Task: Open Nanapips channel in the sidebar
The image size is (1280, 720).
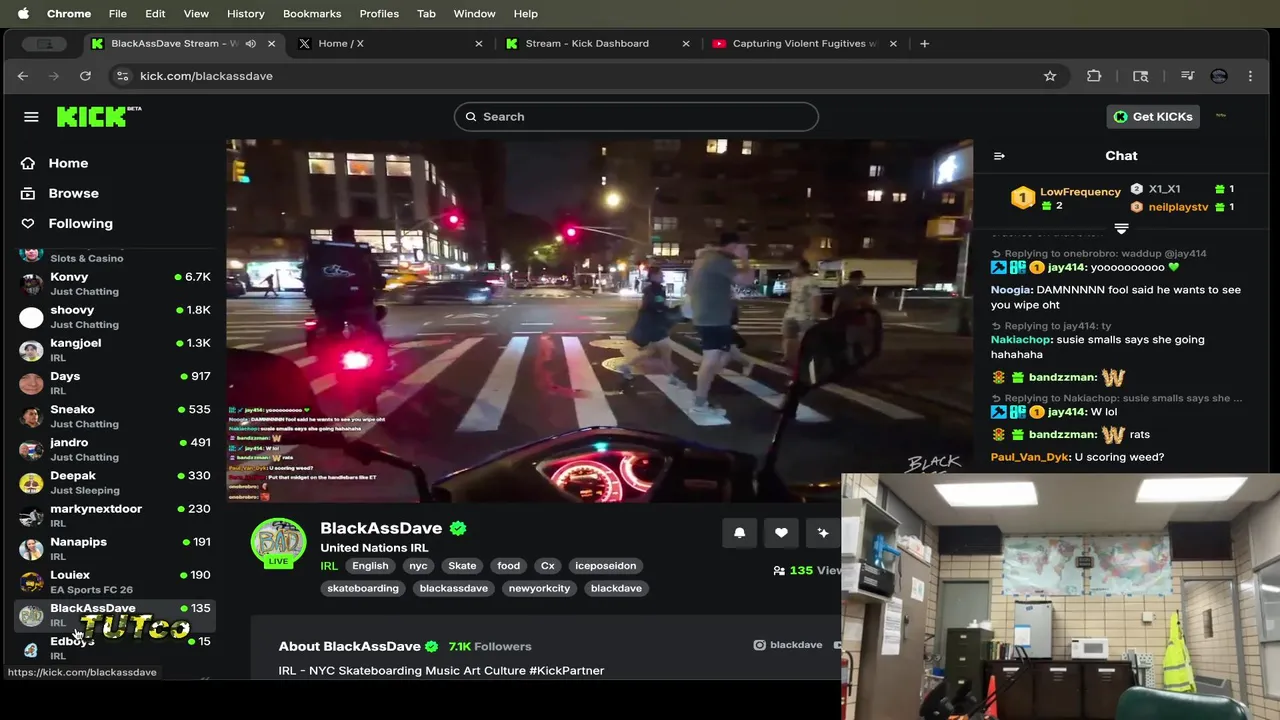Action: click(x=115, y=548)
